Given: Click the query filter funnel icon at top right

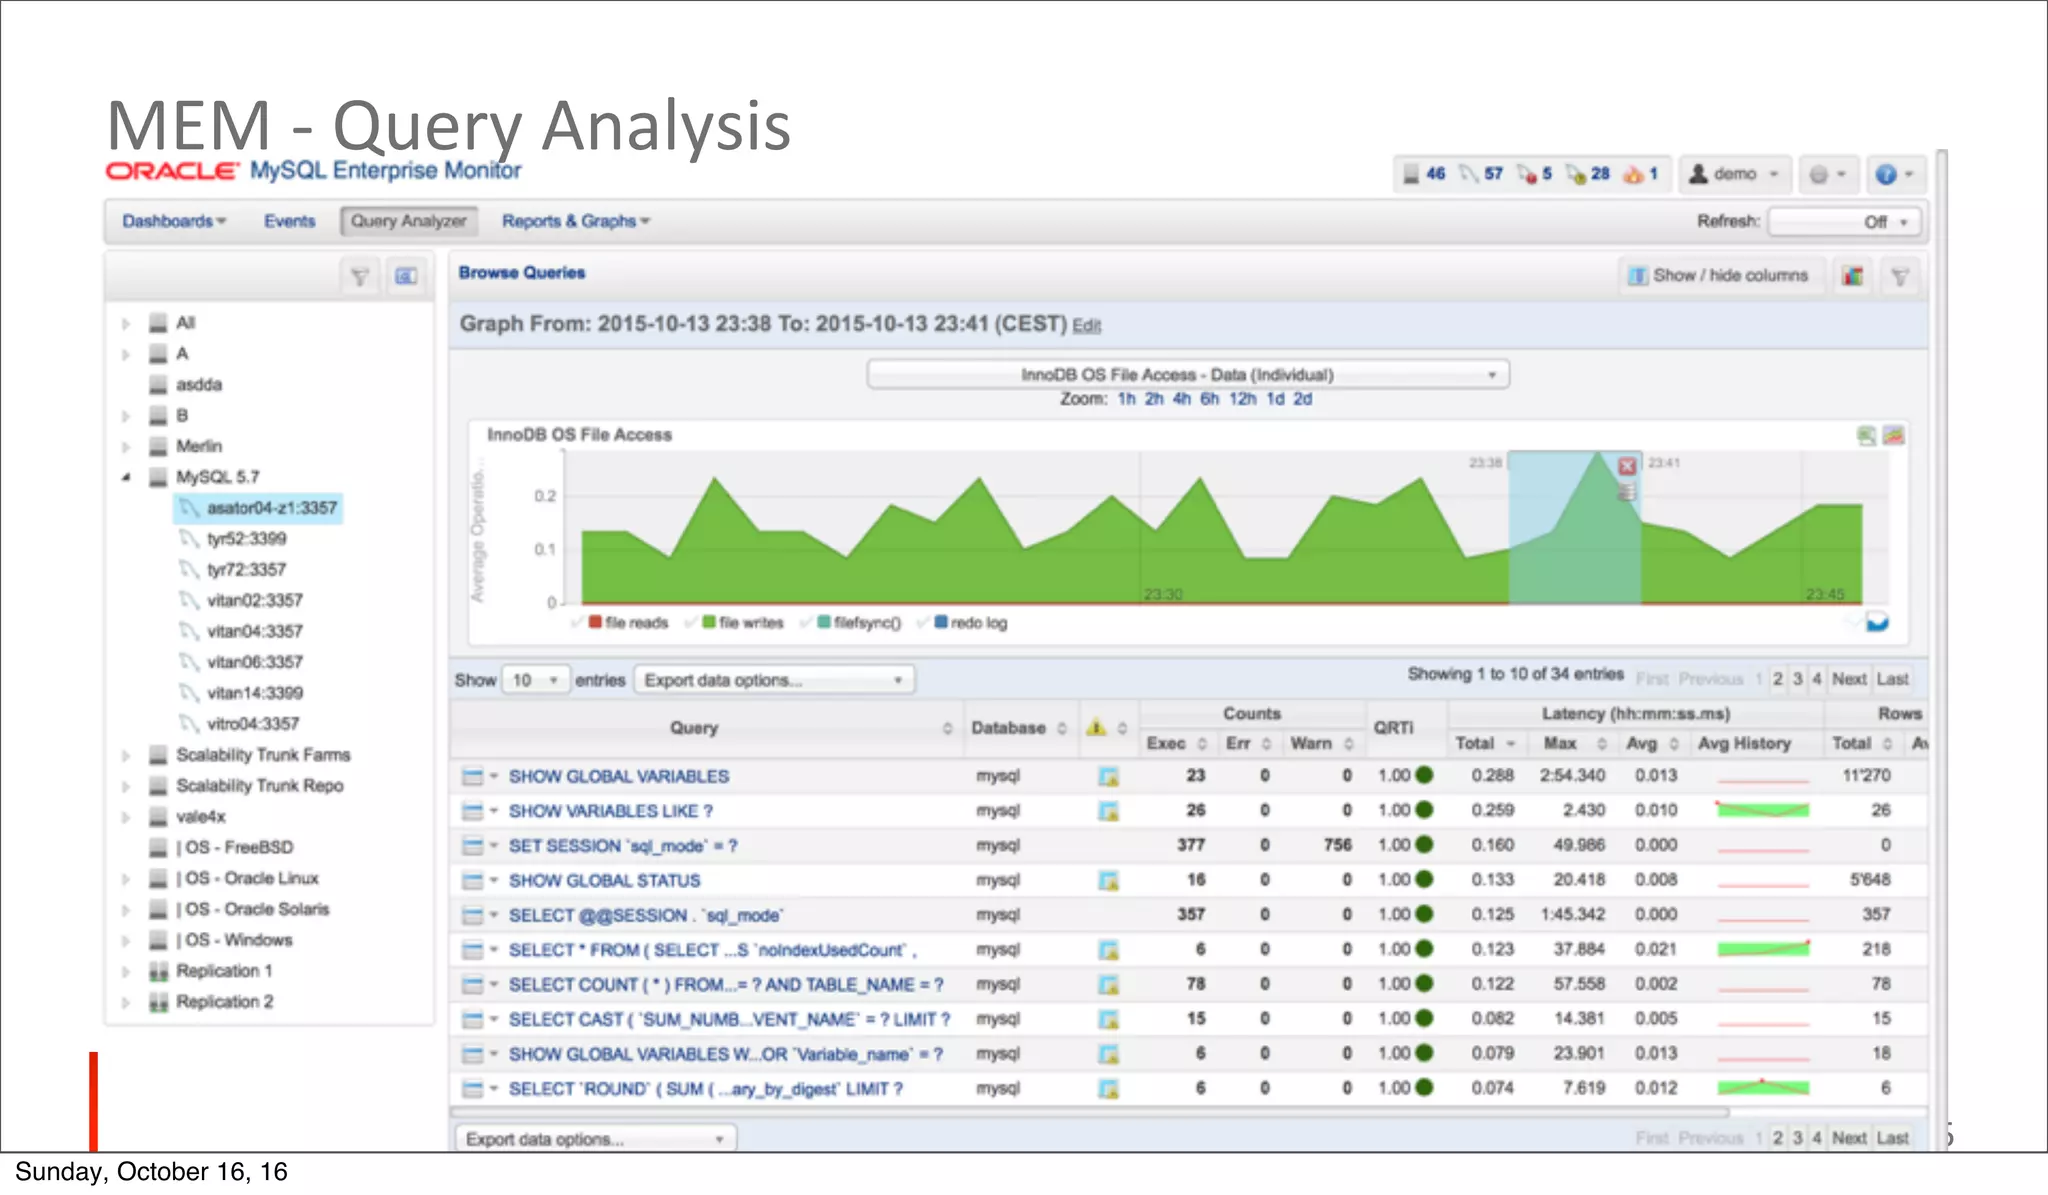Looking at the screenshot, I should (1900, 276).
